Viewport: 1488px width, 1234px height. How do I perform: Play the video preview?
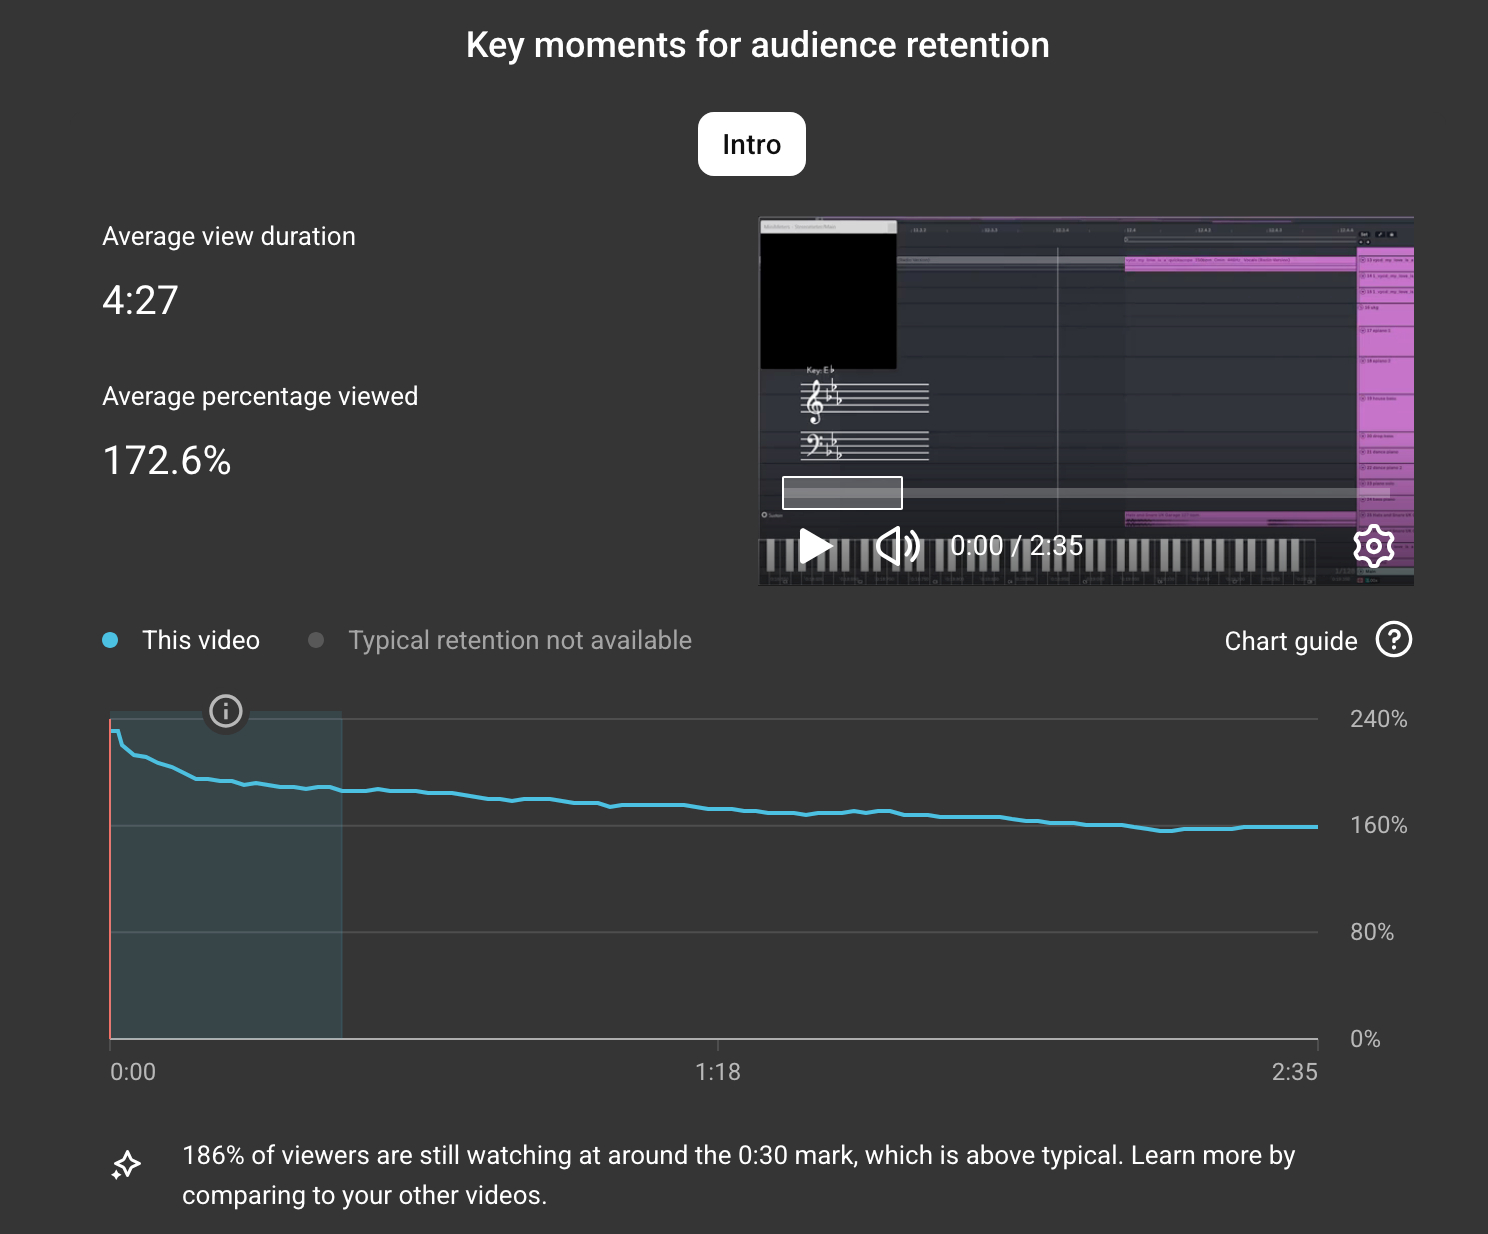815,546
